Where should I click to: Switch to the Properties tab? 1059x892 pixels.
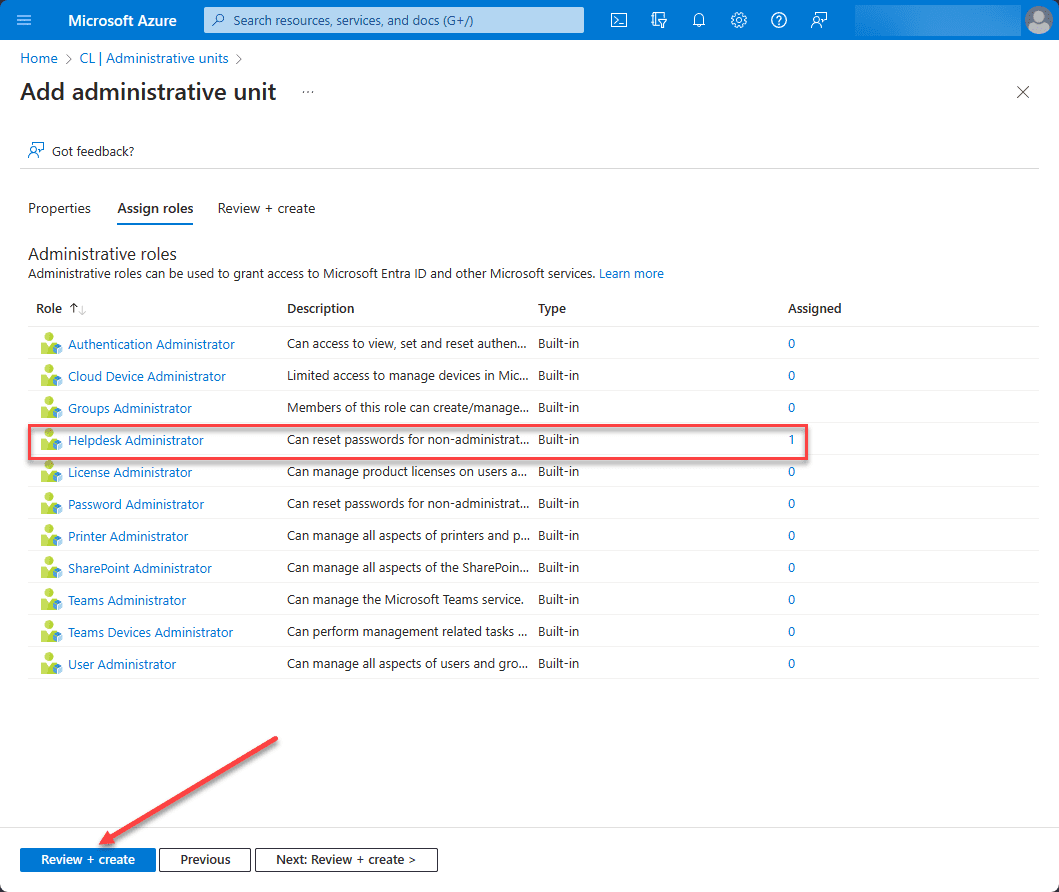(59, 209)
